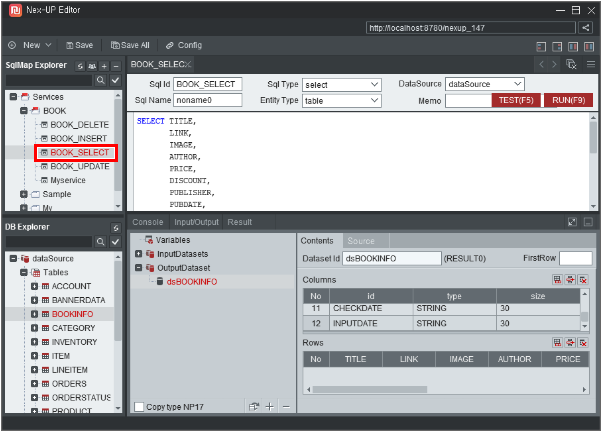The image size is (602, 432).
Task: Select the third layout icon in top toolbar
Action: 573,46
